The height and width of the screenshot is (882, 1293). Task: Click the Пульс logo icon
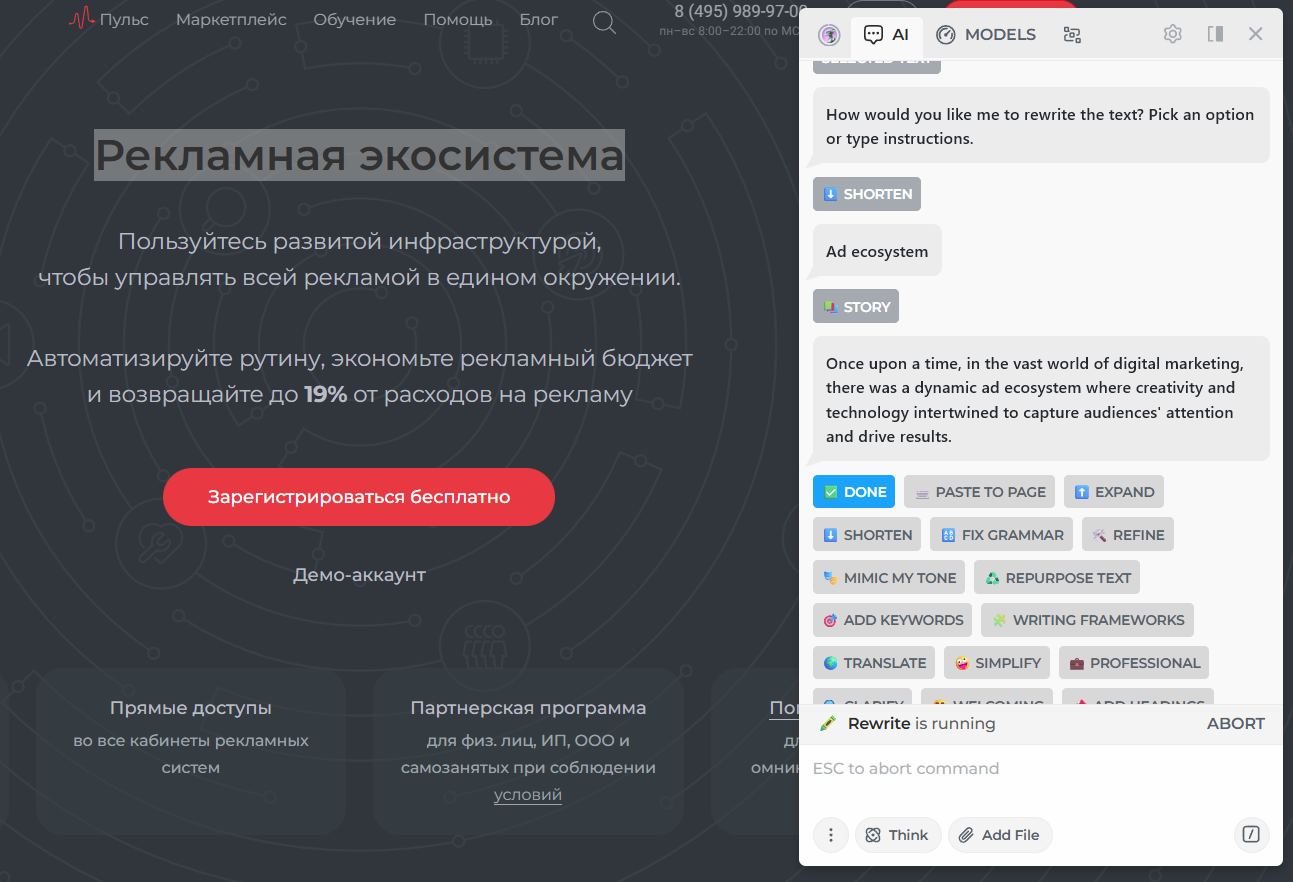(x=82, y=20)
